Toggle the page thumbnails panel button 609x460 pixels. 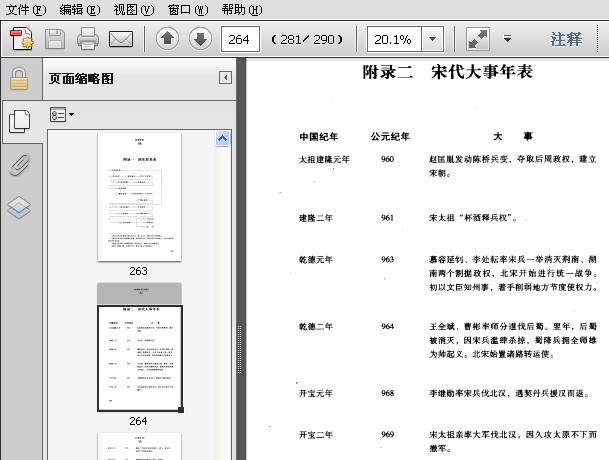[19, 121]
